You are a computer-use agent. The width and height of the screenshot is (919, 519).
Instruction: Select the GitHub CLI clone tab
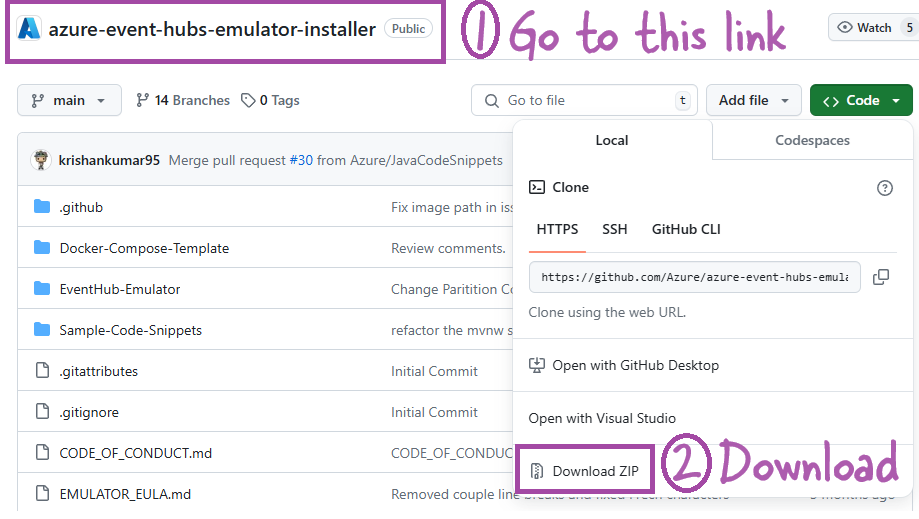[686, 229]
